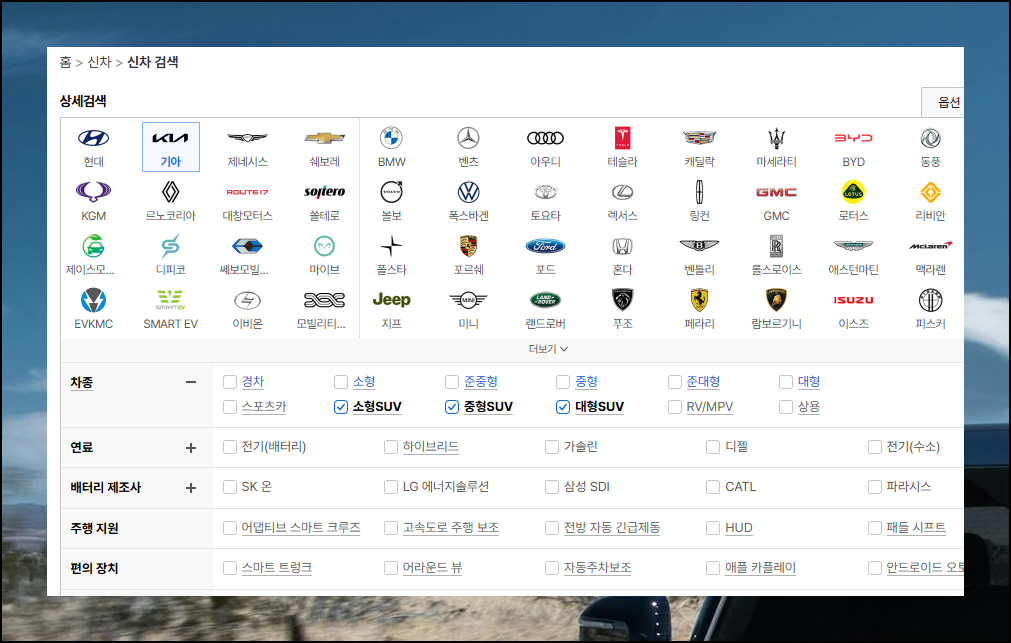Select the Volkswagen (폭스바겐) logo
This screenshot has height=643, width=1011.
(468, 192)
